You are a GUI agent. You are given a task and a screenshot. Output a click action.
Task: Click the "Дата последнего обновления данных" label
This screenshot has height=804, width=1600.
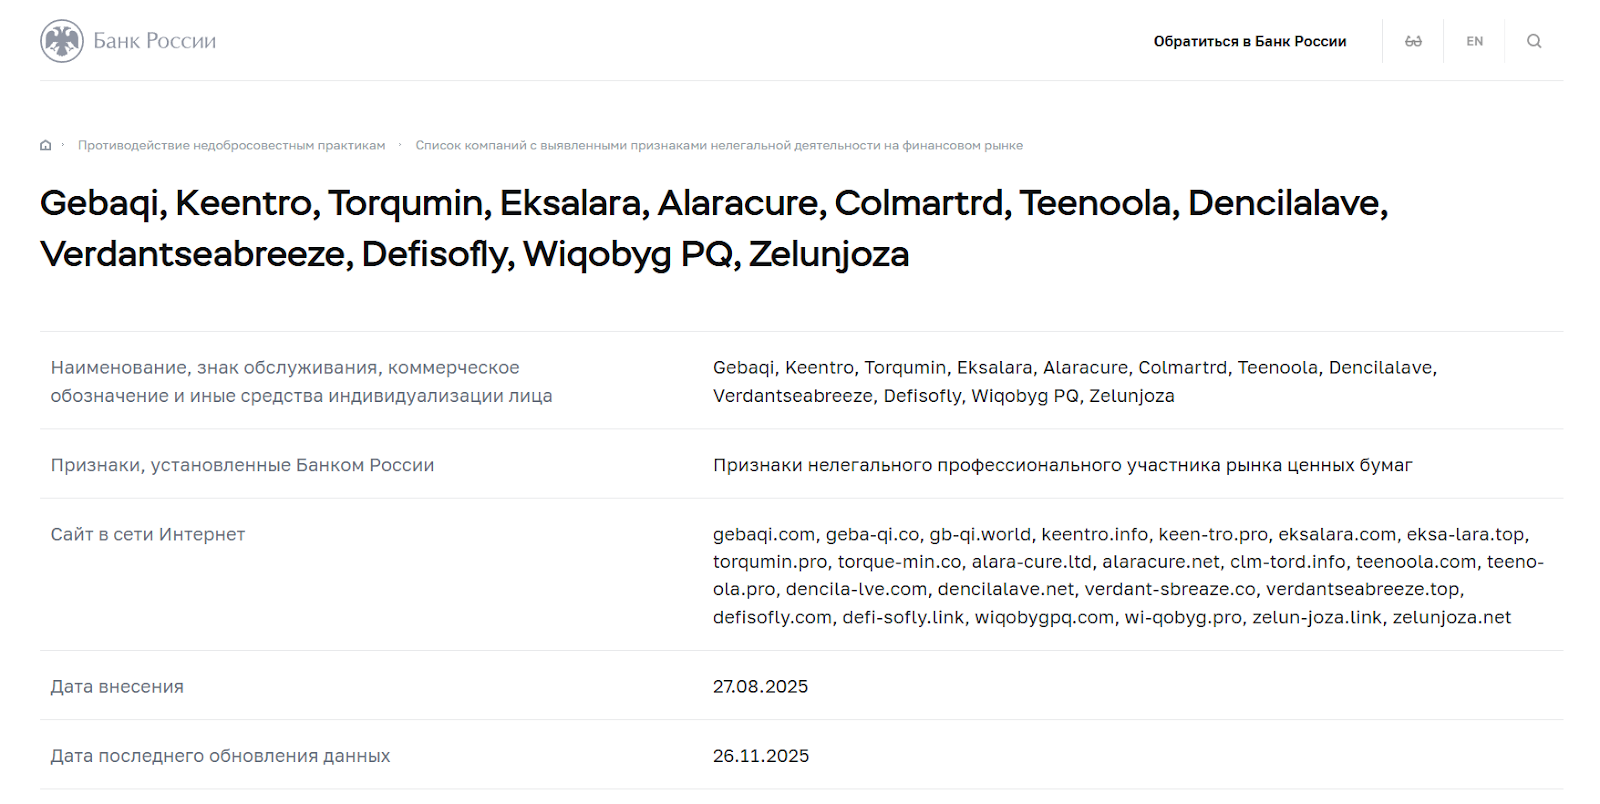coord(220,756)
